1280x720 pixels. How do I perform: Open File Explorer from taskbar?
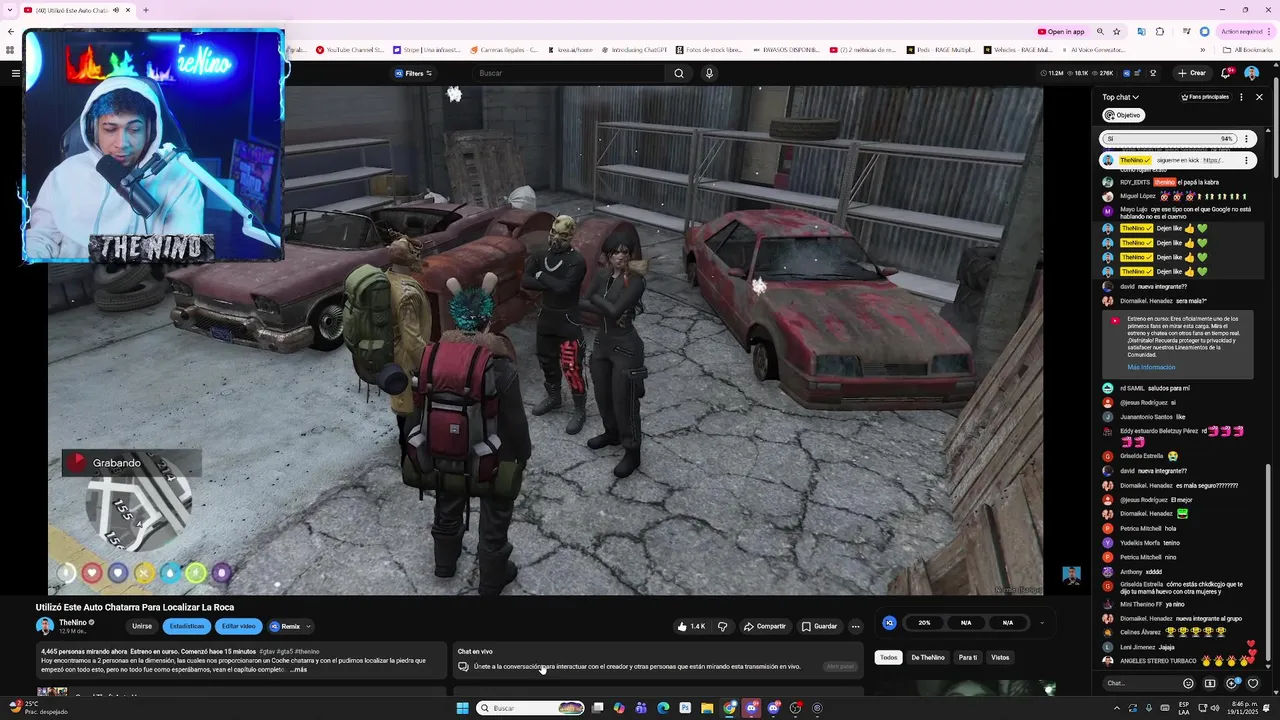click(707, 708)
